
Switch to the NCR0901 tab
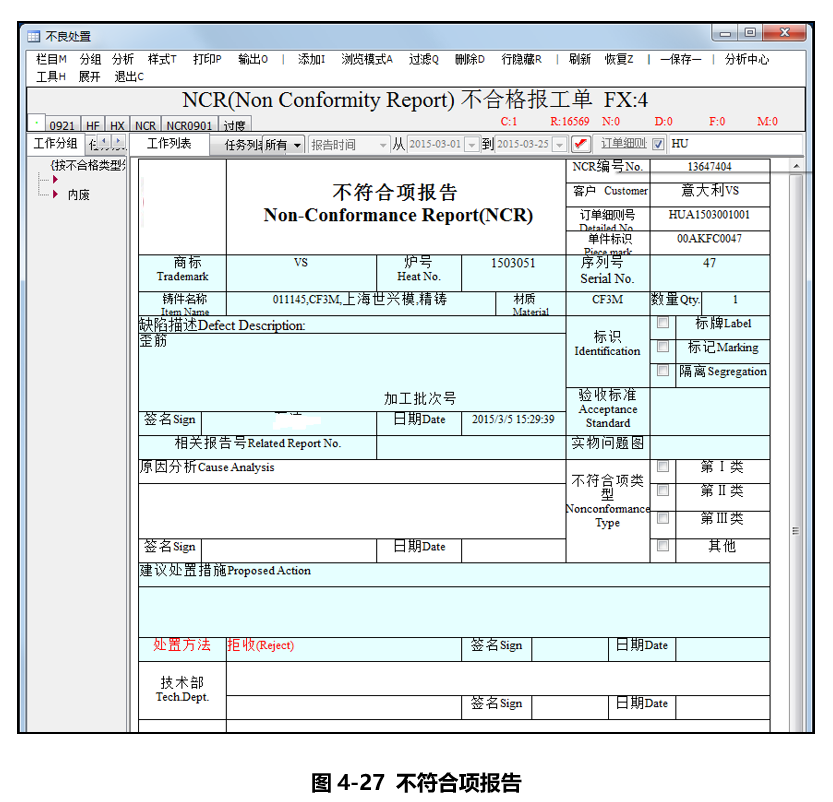(189, 125)
